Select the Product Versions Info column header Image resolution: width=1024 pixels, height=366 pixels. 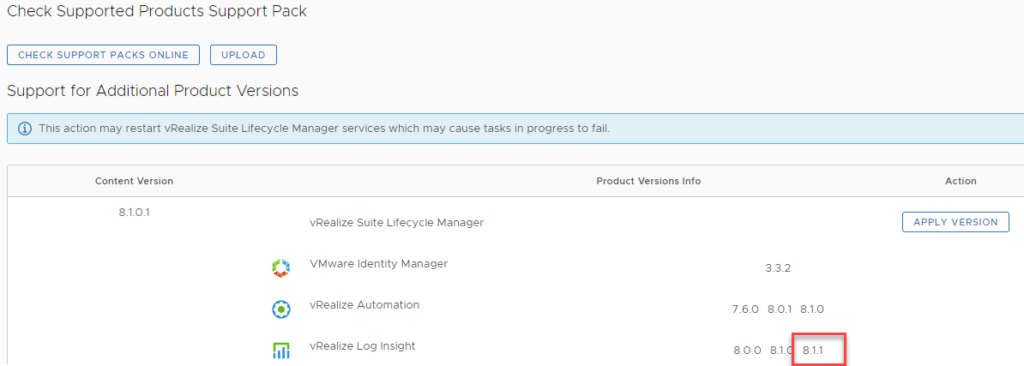[x=648, y=181]
